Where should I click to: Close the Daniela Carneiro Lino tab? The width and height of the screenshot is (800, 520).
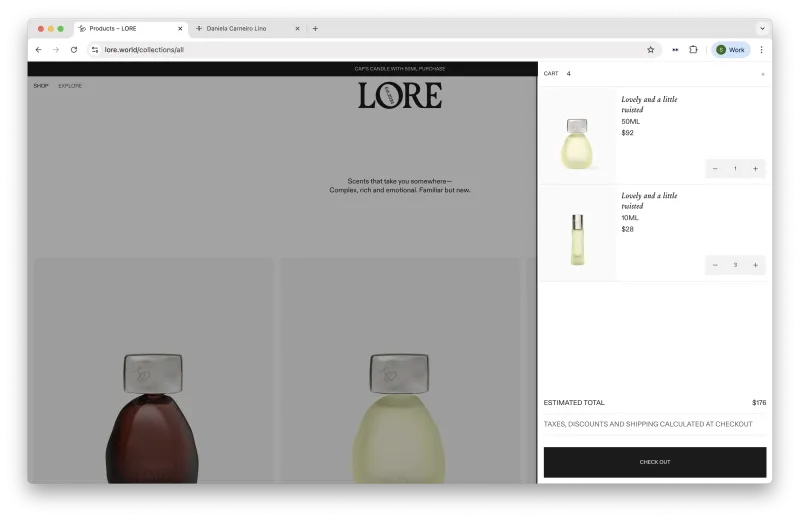(297, 29)
